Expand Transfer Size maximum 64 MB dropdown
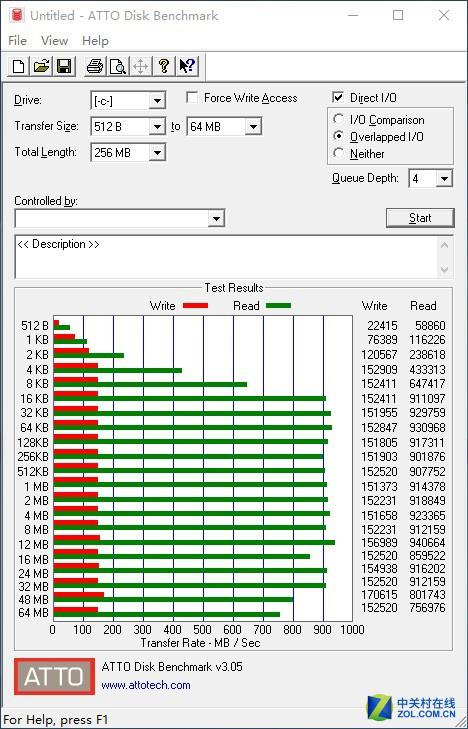The image size is (468, 729). 253,126
